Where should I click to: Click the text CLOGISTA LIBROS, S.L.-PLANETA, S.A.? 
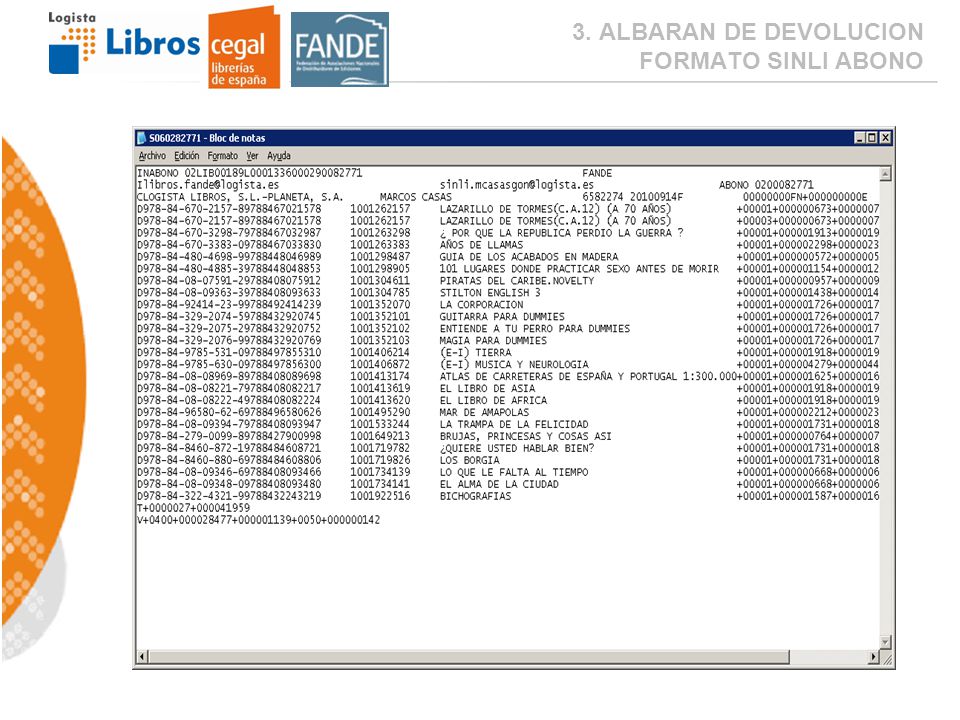pos(240,197)
